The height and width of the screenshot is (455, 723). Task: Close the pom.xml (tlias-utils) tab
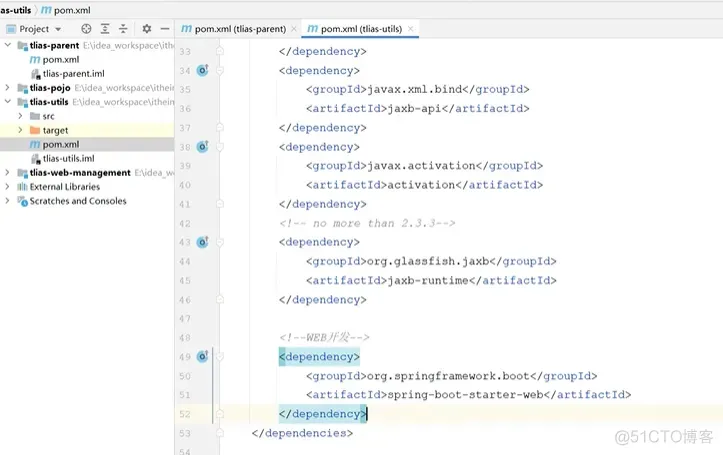click(410, 29)
